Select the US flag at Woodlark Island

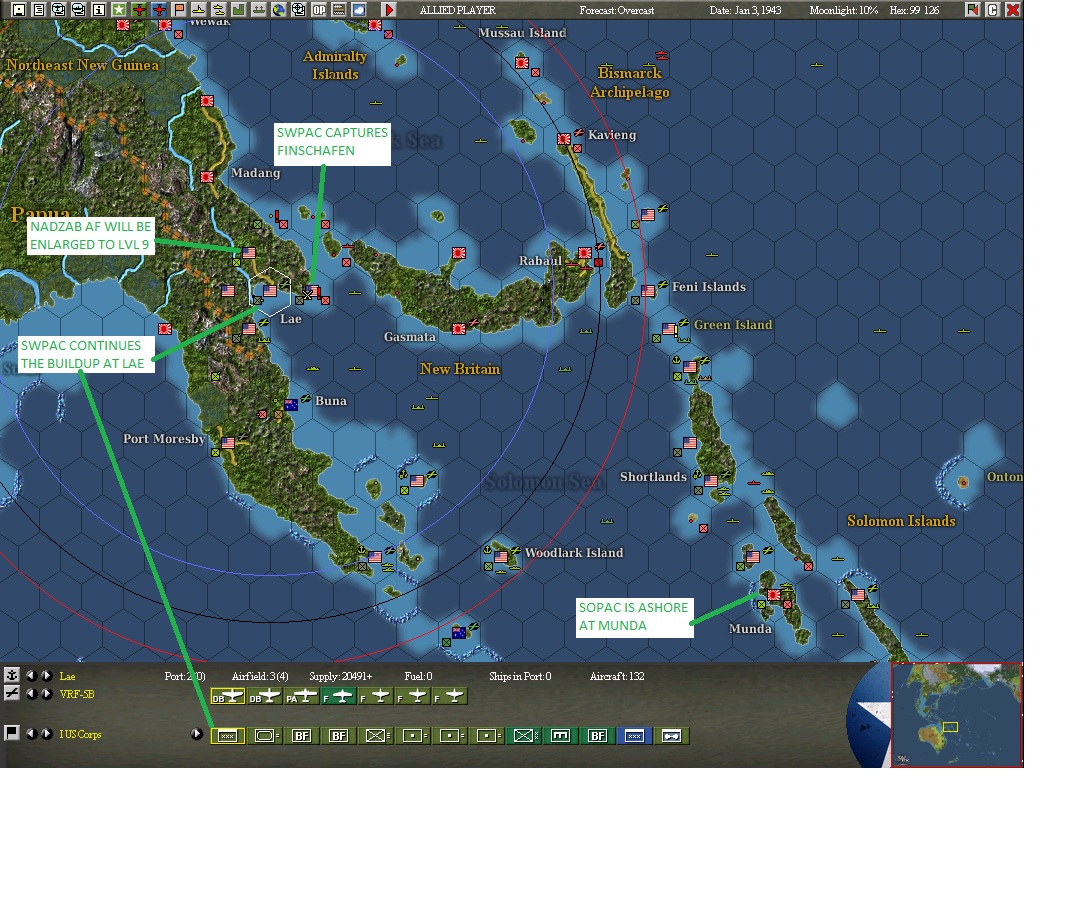pyautogui.click(x=501, y=556)
